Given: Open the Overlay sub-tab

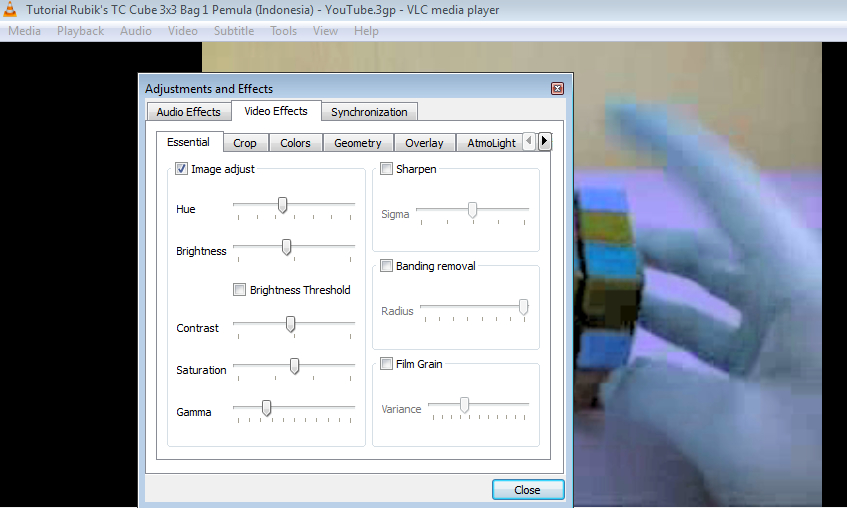Looking at the screenshot, I should click(x=424, y=143).
